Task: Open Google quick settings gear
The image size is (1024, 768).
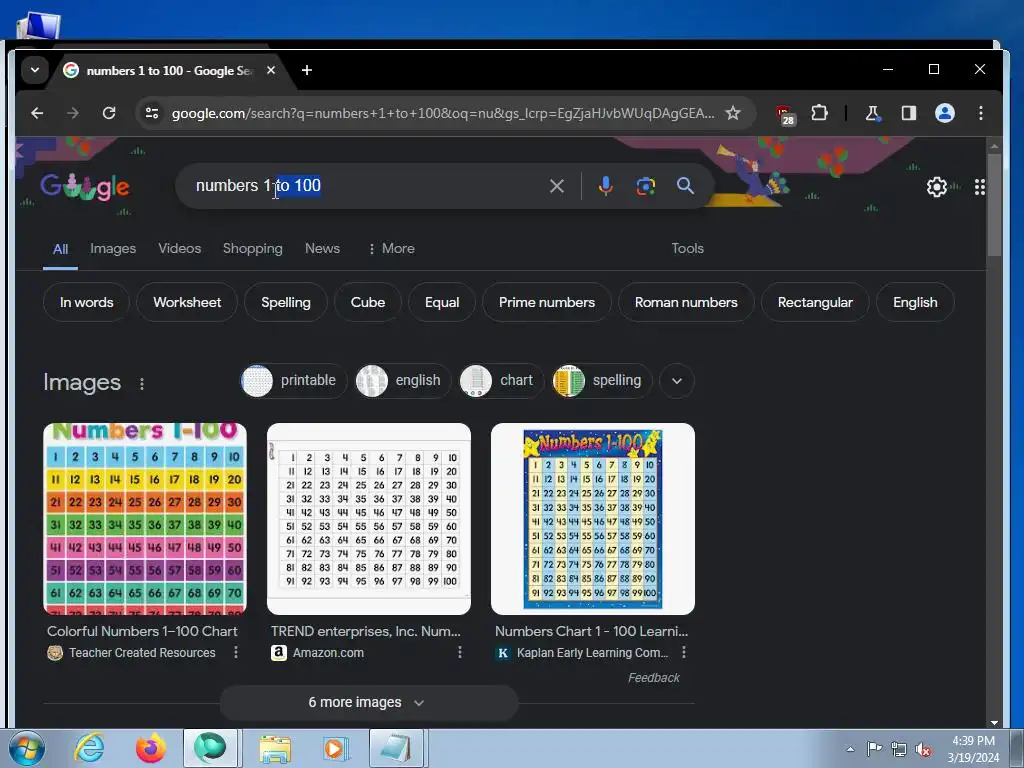Action: pyautogui.click(x=936, y=187)
